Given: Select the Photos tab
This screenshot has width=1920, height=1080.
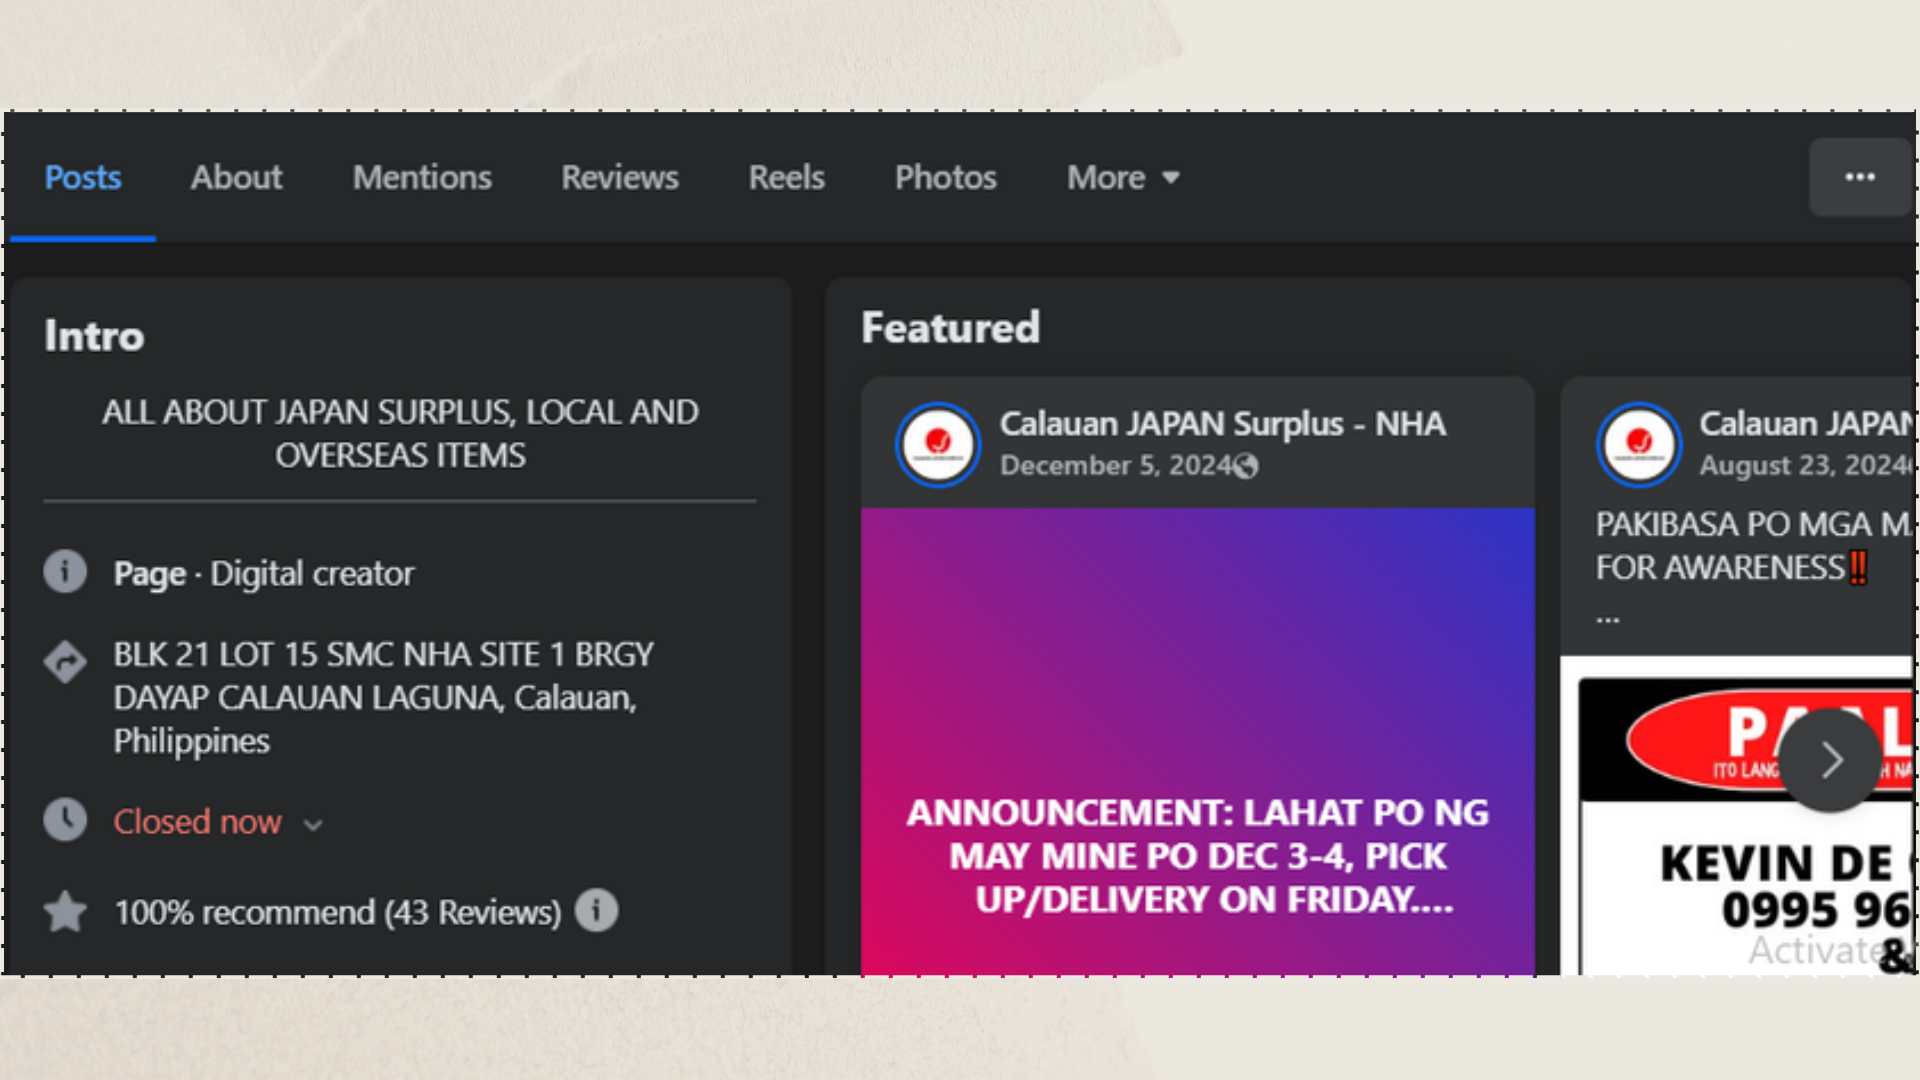Looking at the screenshot, I should 945,178.
